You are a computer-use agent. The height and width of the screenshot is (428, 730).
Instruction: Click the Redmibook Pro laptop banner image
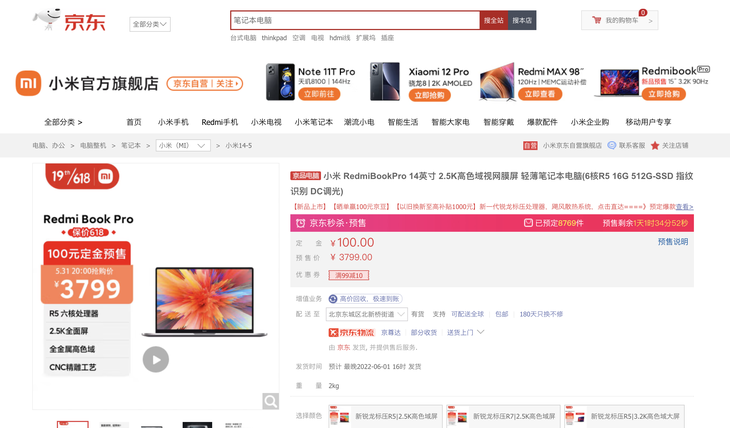617,83
